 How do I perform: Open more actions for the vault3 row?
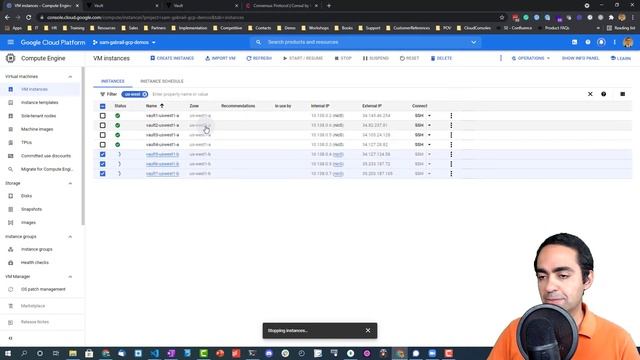pyautogui.click(x=451, y=135)
